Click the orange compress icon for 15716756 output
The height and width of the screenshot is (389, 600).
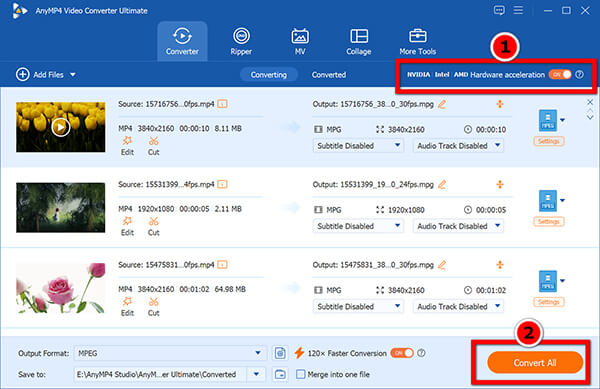[x=500, y=104]
